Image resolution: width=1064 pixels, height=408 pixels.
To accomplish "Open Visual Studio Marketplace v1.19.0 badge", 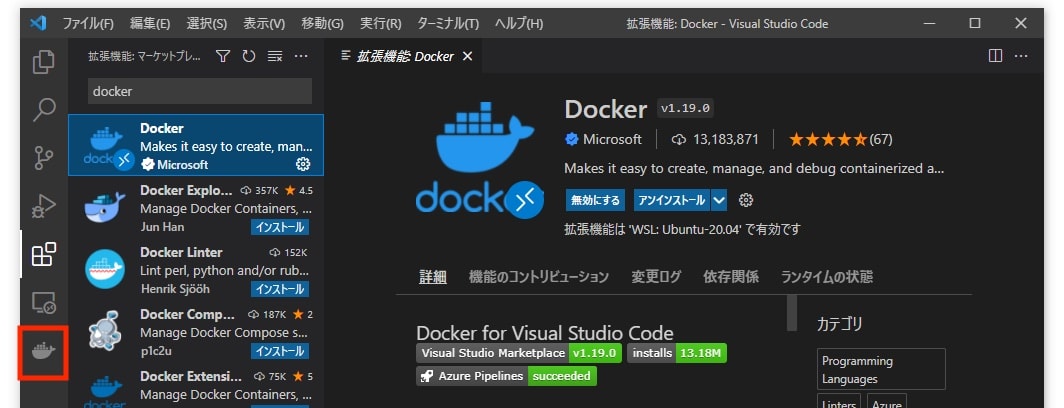I will (519, 353).
